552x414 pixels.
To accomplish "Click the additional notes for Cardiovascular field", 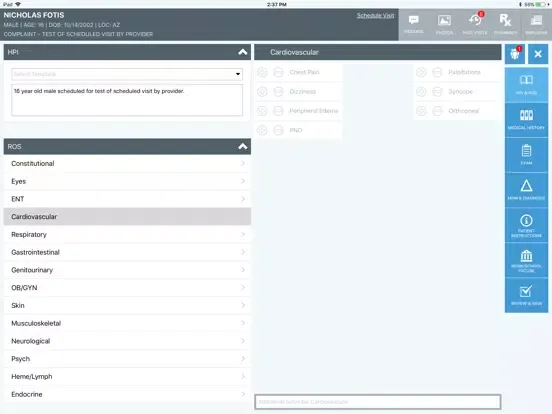I will (x=378, y=402).
